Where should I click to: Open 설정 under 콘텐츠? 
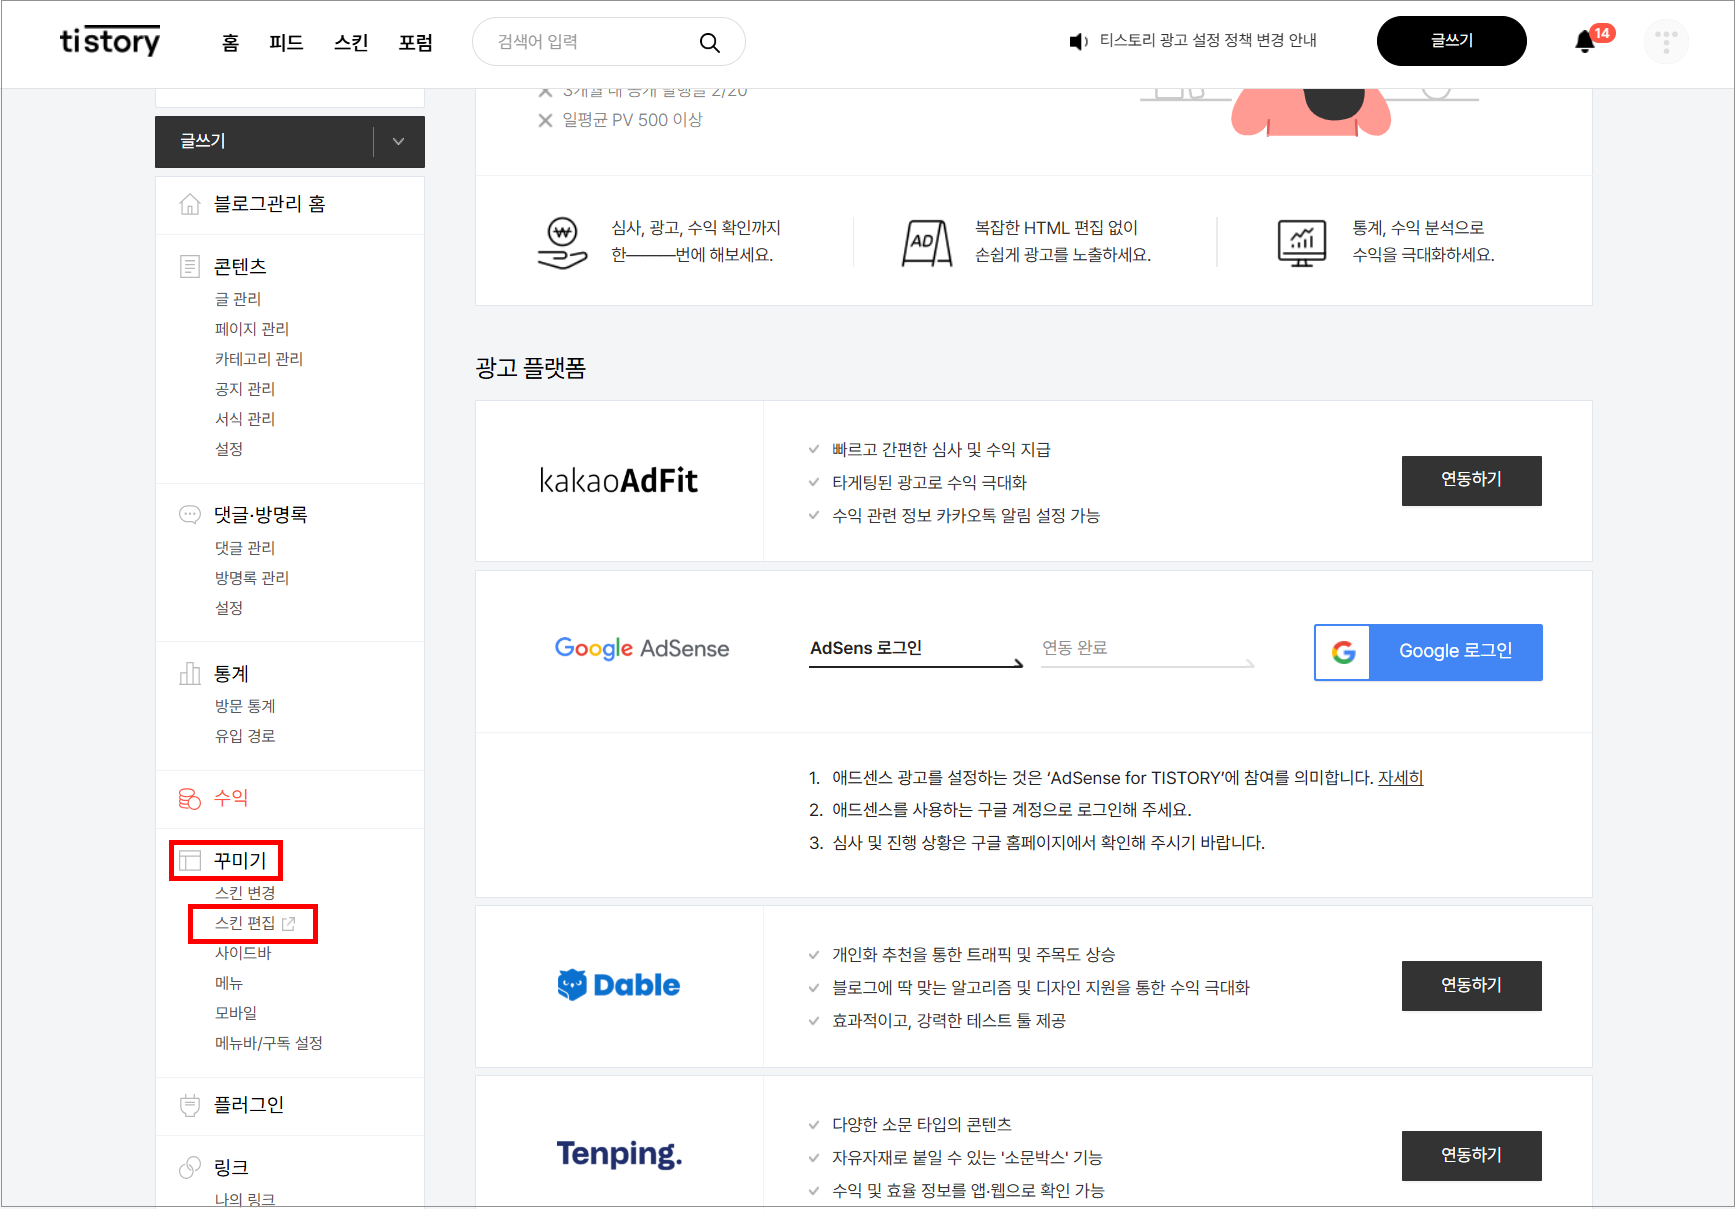229,449
